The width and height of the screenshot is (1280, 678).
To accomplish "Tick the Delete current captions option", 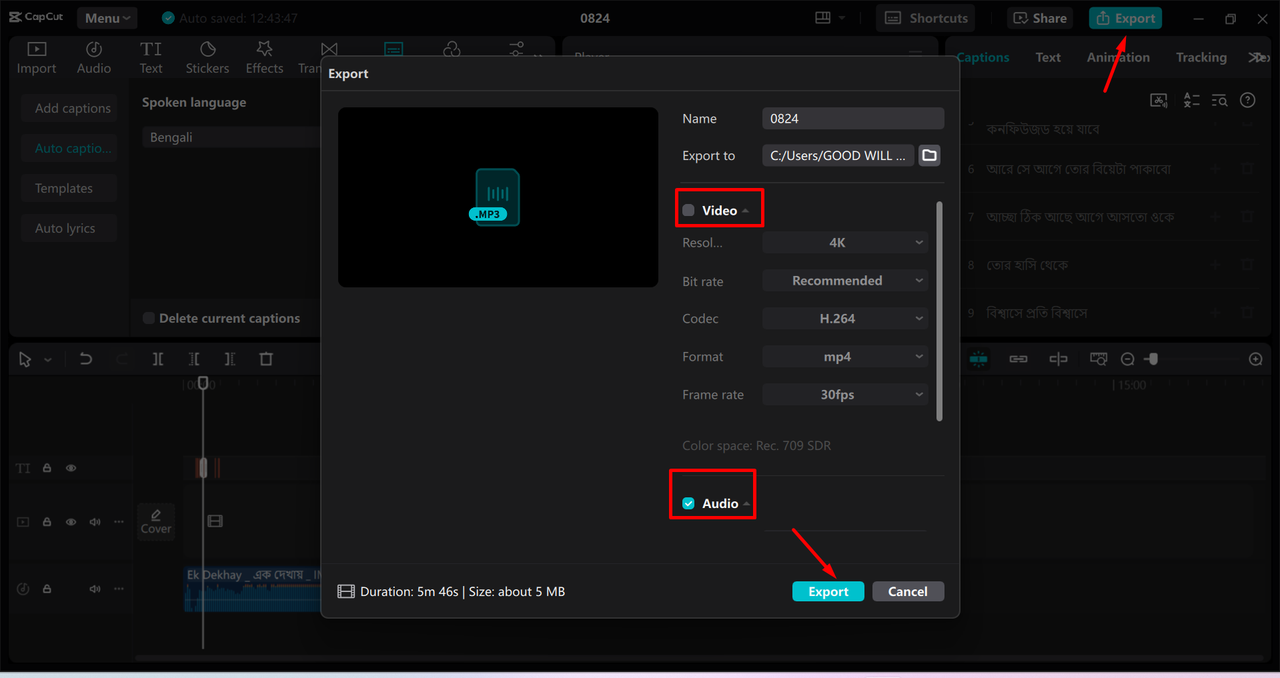I will click(149, 318).
